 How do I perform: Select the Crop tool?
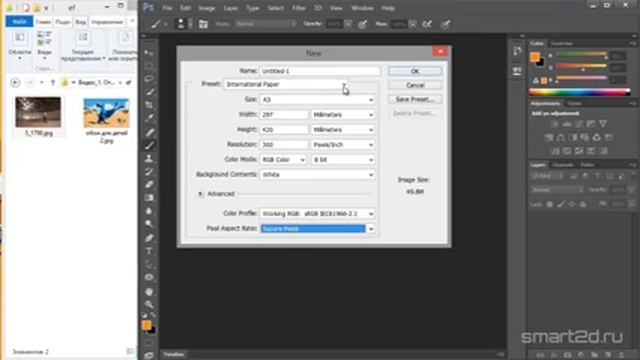[x=149, y=105]
